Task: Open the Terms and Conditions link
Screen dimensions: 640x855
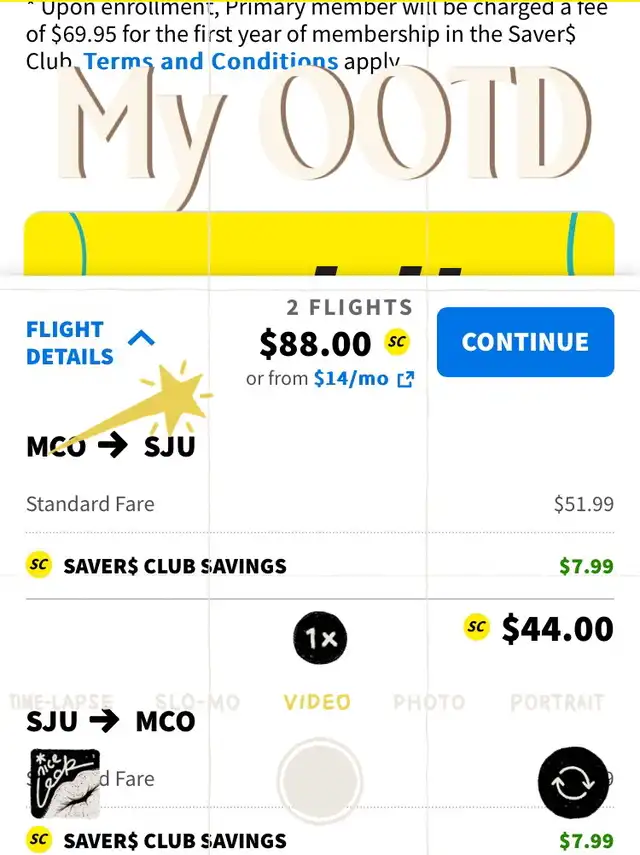Action: coord(211,62)
